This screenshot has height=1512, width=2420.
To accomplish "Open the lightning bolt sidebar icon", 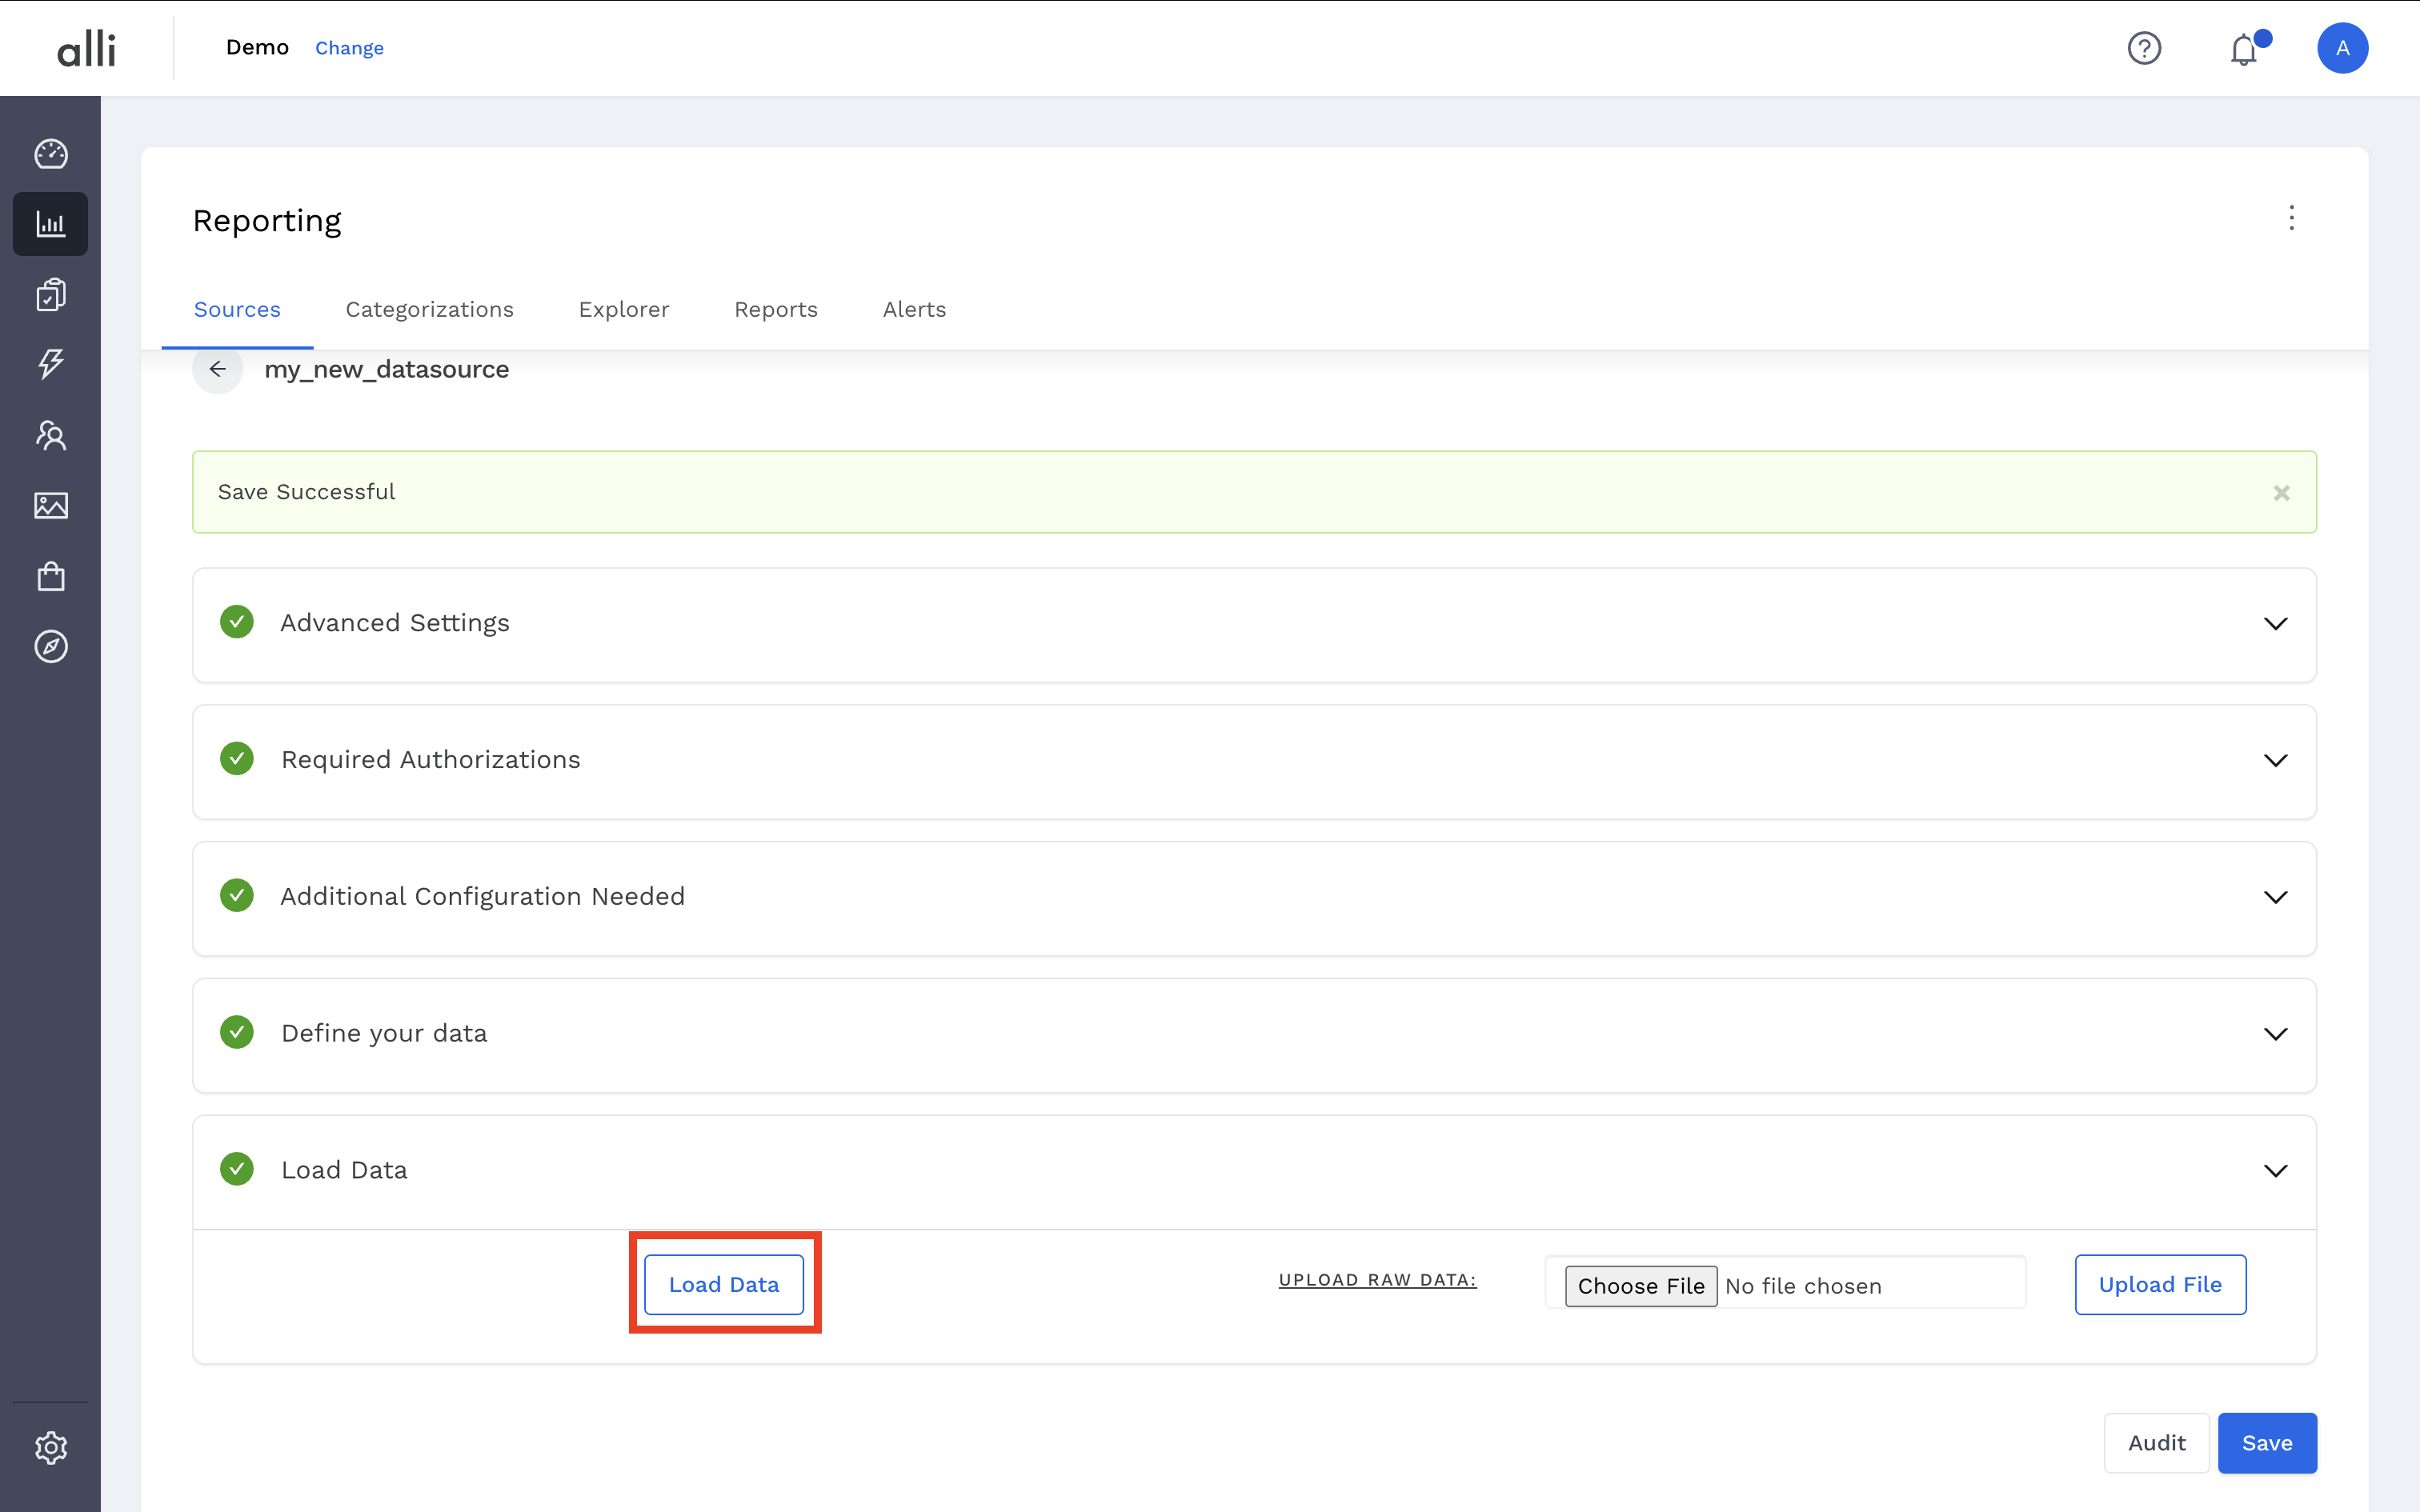I will pyautogui.click(x=51, y=363).
